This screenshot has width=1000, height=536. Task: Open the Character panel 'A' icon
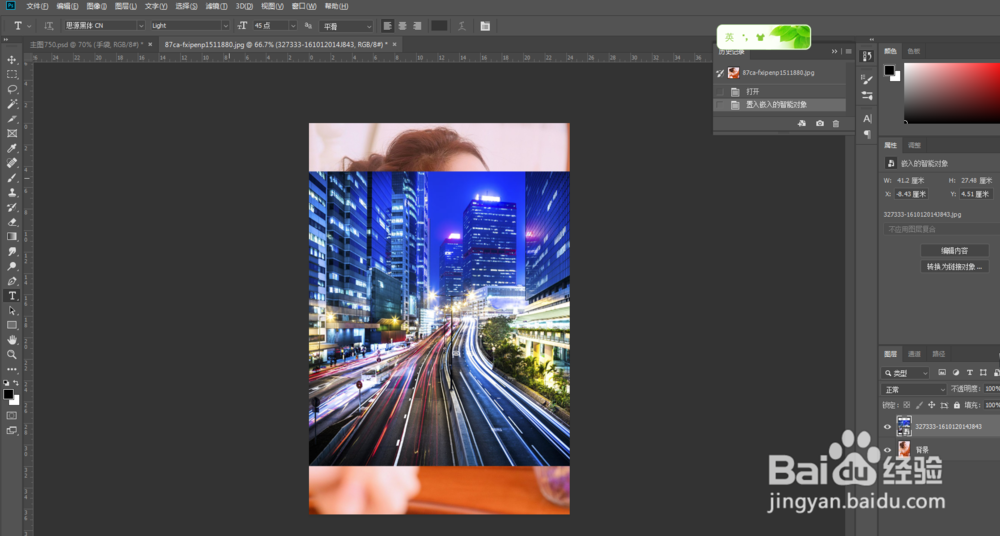click(867, 119)
